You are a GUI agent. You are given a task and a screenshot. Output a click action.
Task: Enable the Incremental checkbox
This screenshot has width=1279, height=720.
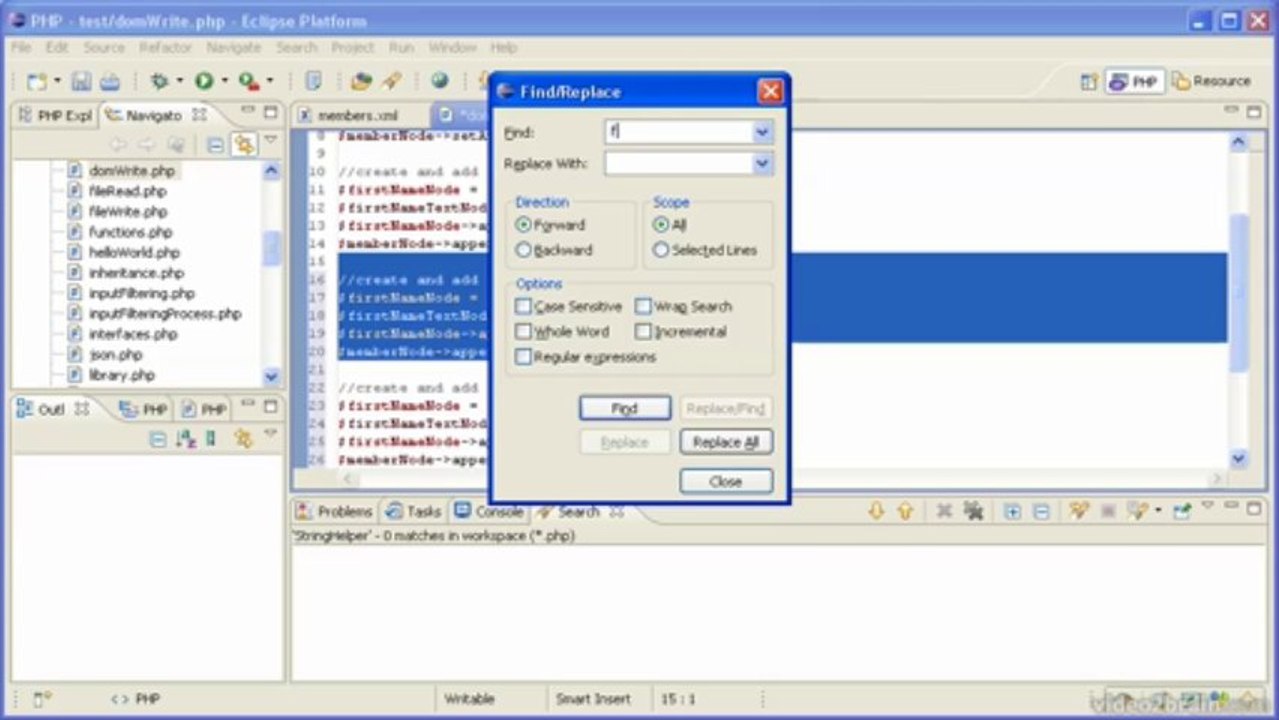point(643,331)
